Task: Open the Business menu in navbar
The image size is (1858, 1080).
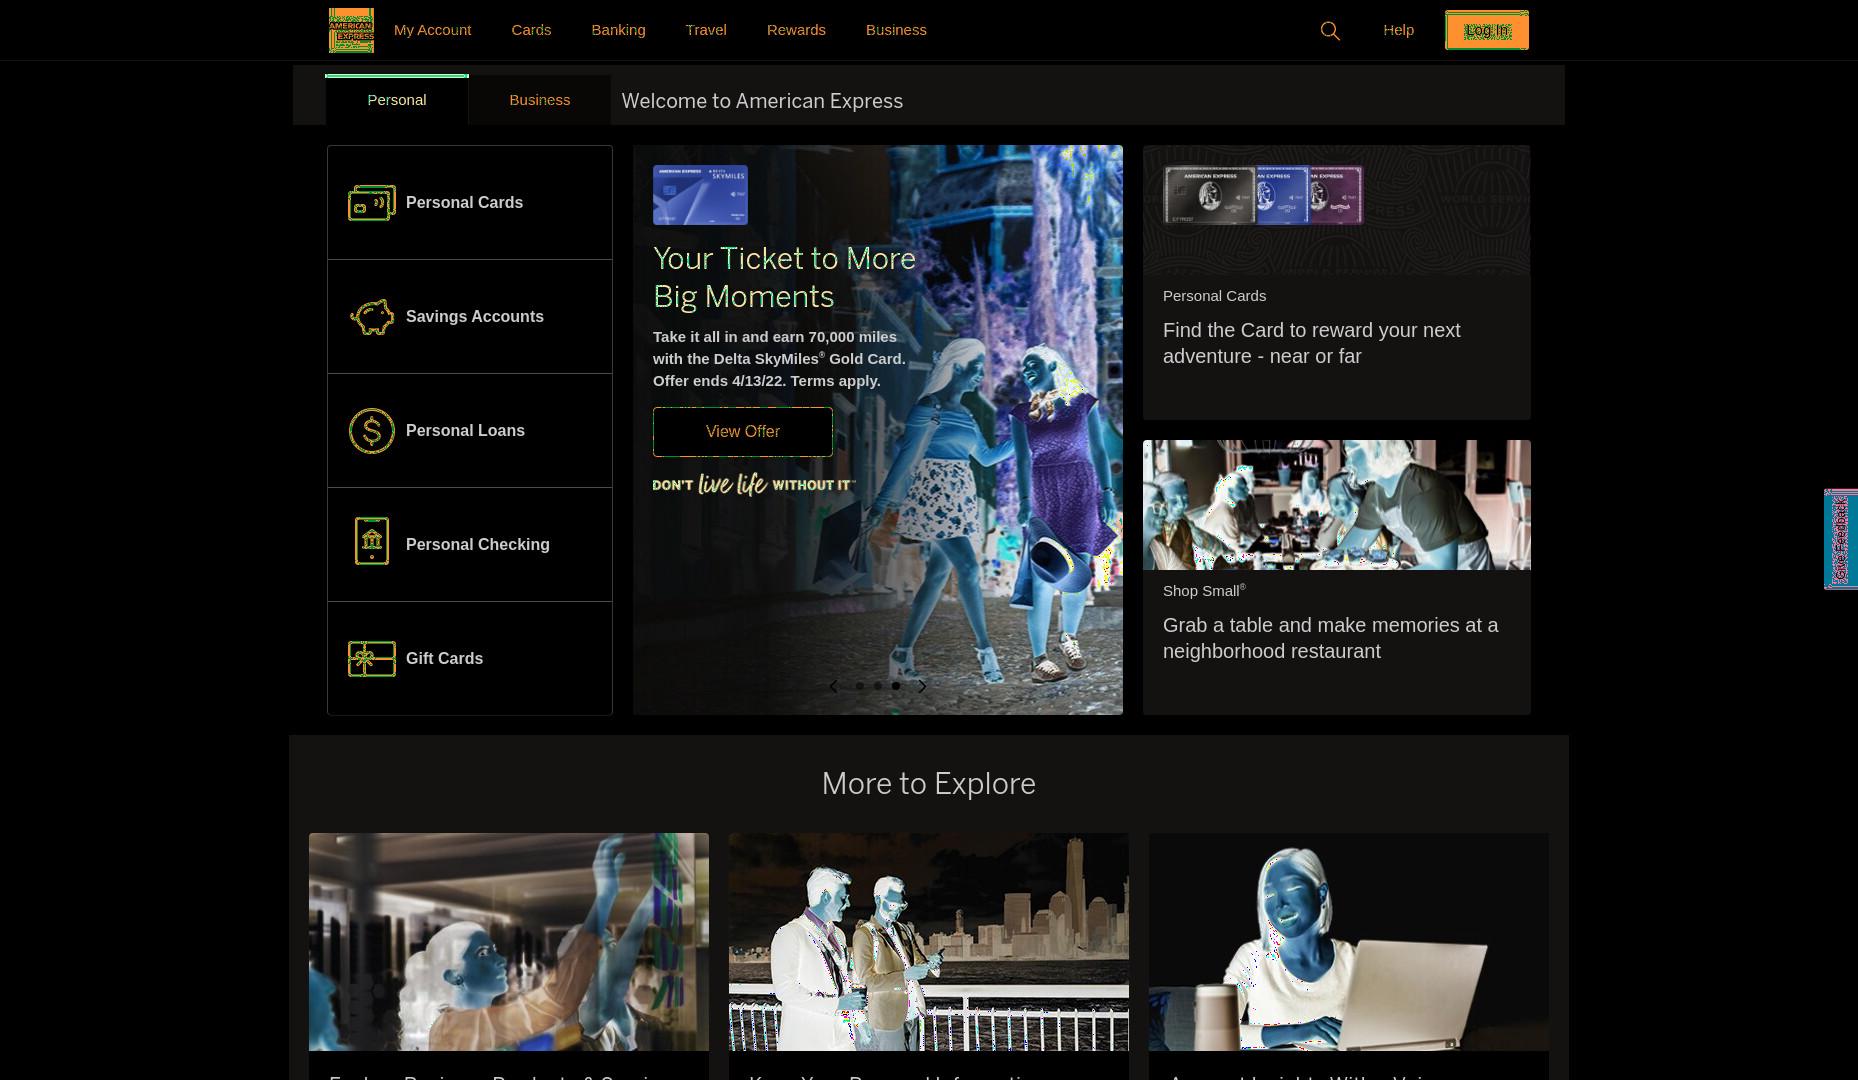Action: click(896, 30)
